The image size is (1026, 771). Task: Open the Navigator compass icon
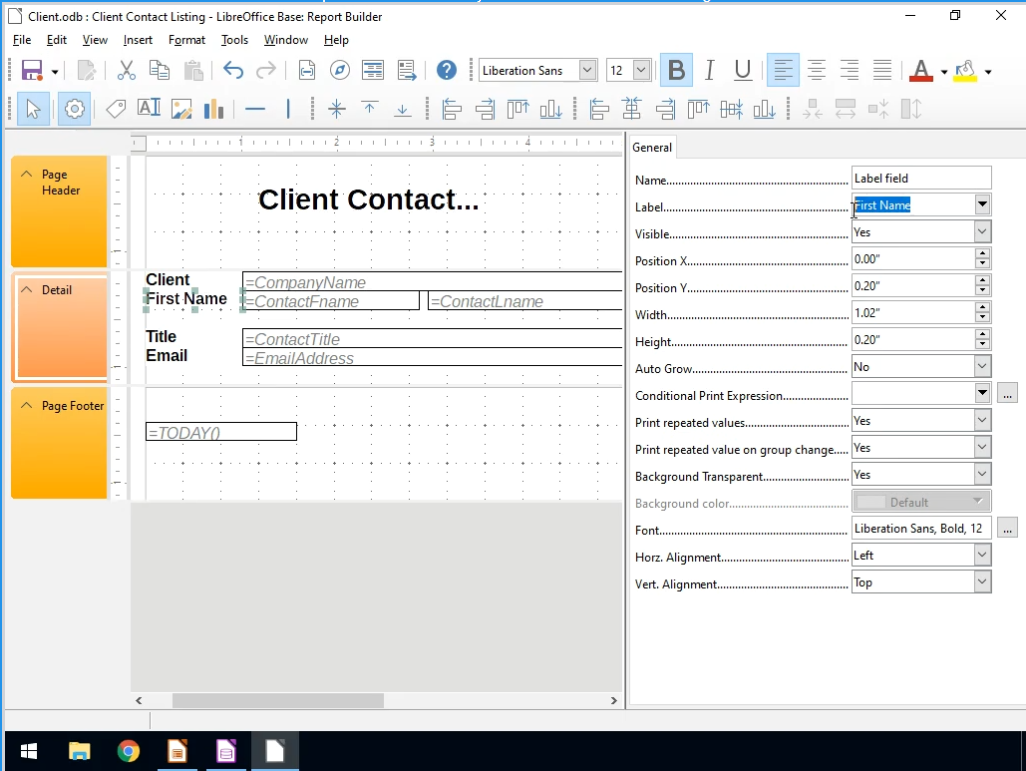[x=340, y=70]
